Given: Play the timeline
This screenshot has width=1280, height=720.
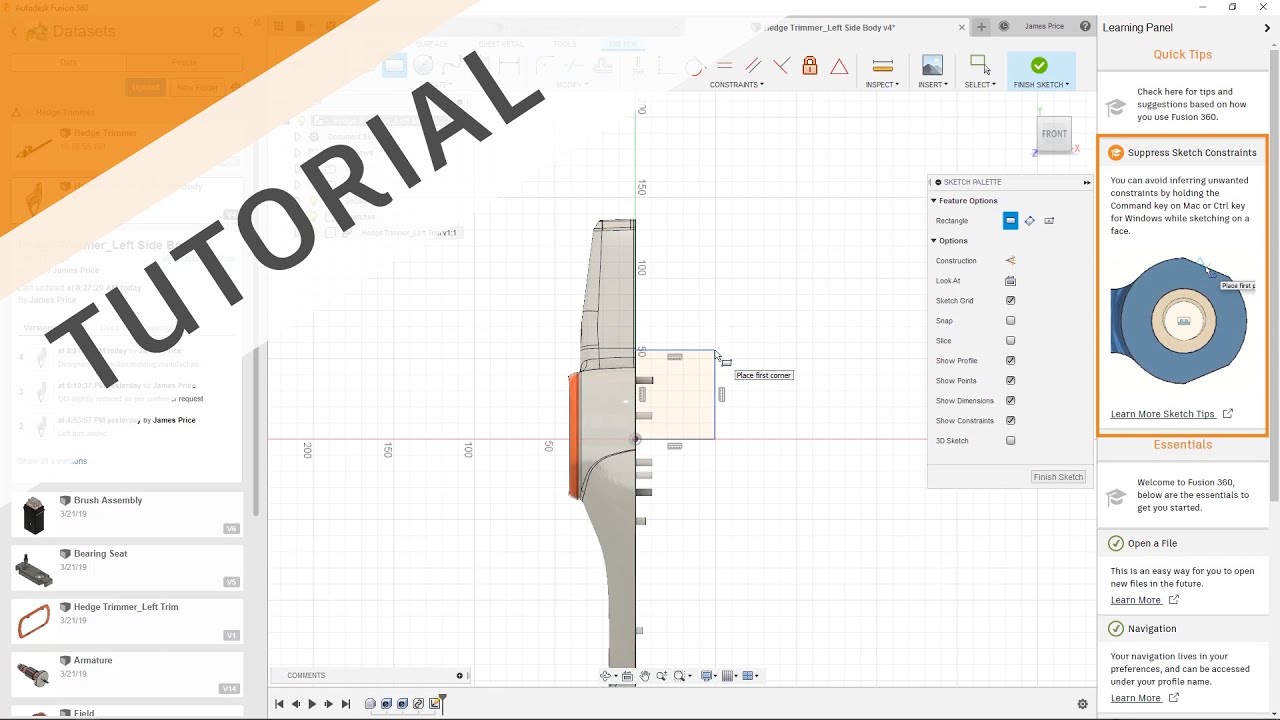Looking at the screenshot, I should [x=312, y=704].
